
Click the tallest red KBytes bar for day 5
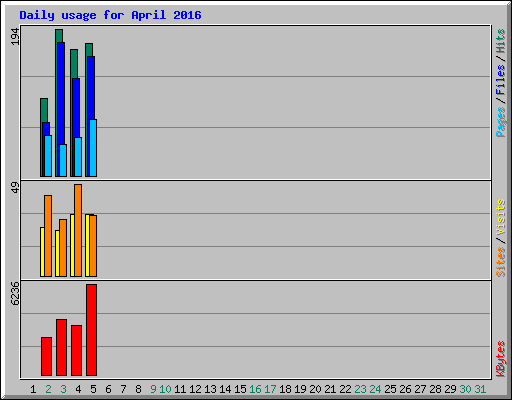pyautogui.click(x=92, y=330)
